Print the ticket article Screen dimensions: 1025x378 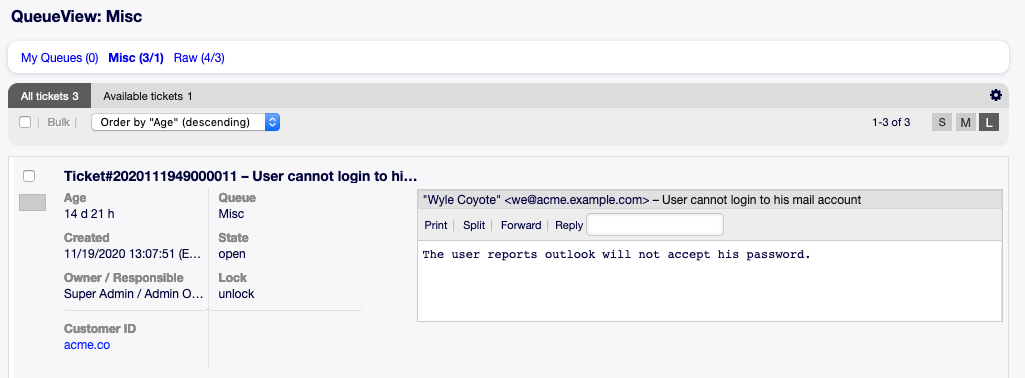pos(435,225)
